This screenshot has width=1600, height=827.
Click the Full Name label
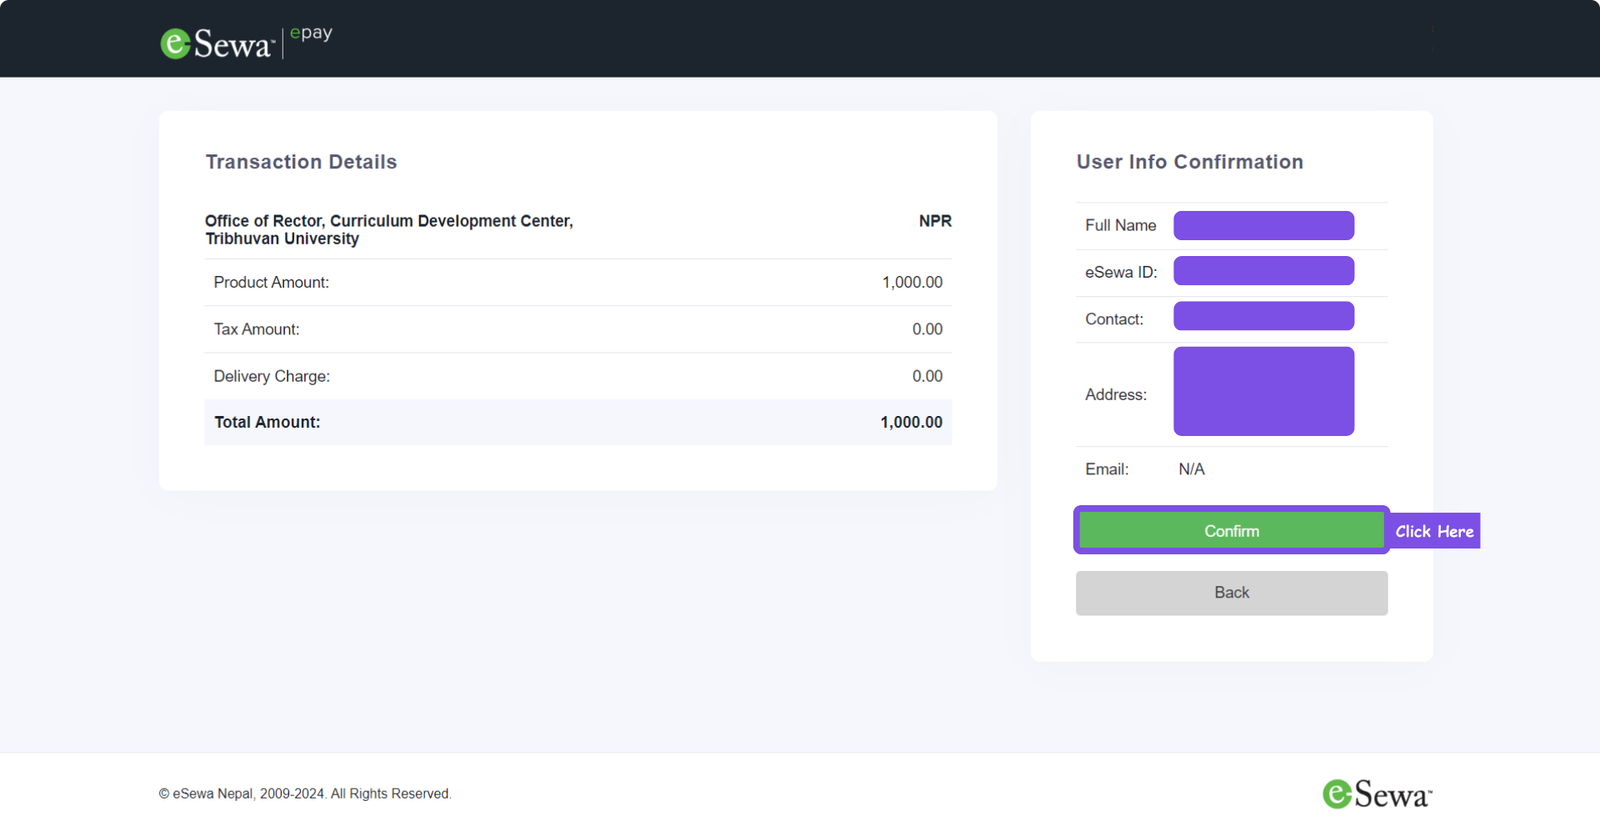[1120, 225]
